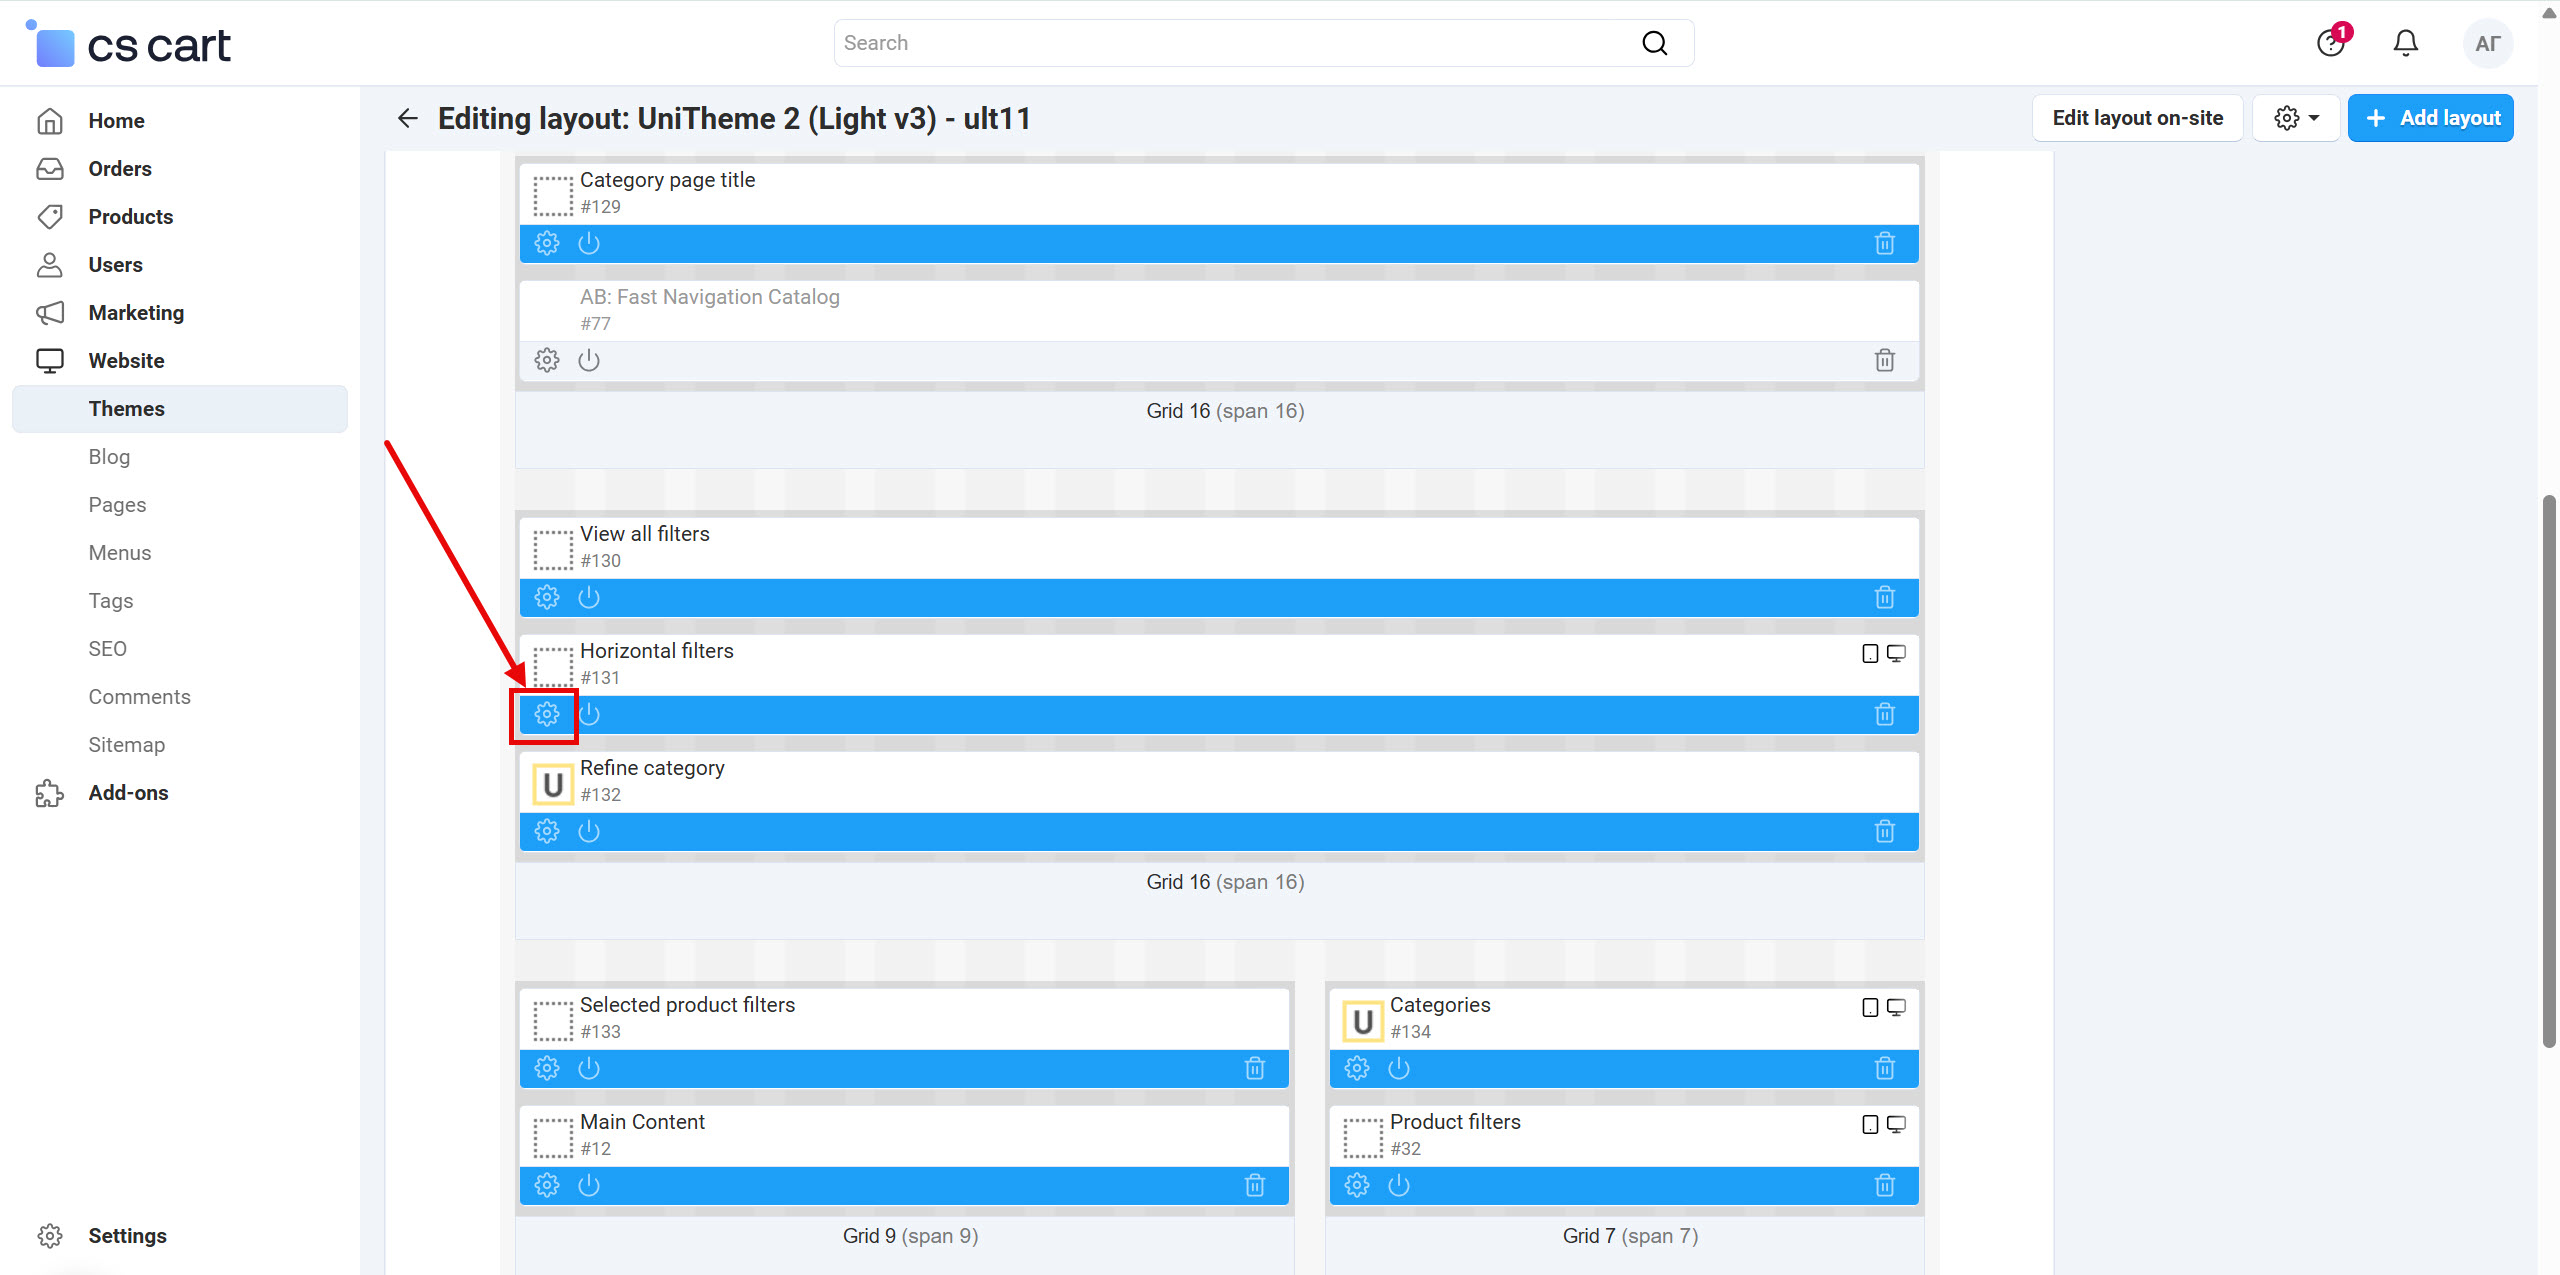Click the Marketing megaphone icon in sidebar

[49, 312]
